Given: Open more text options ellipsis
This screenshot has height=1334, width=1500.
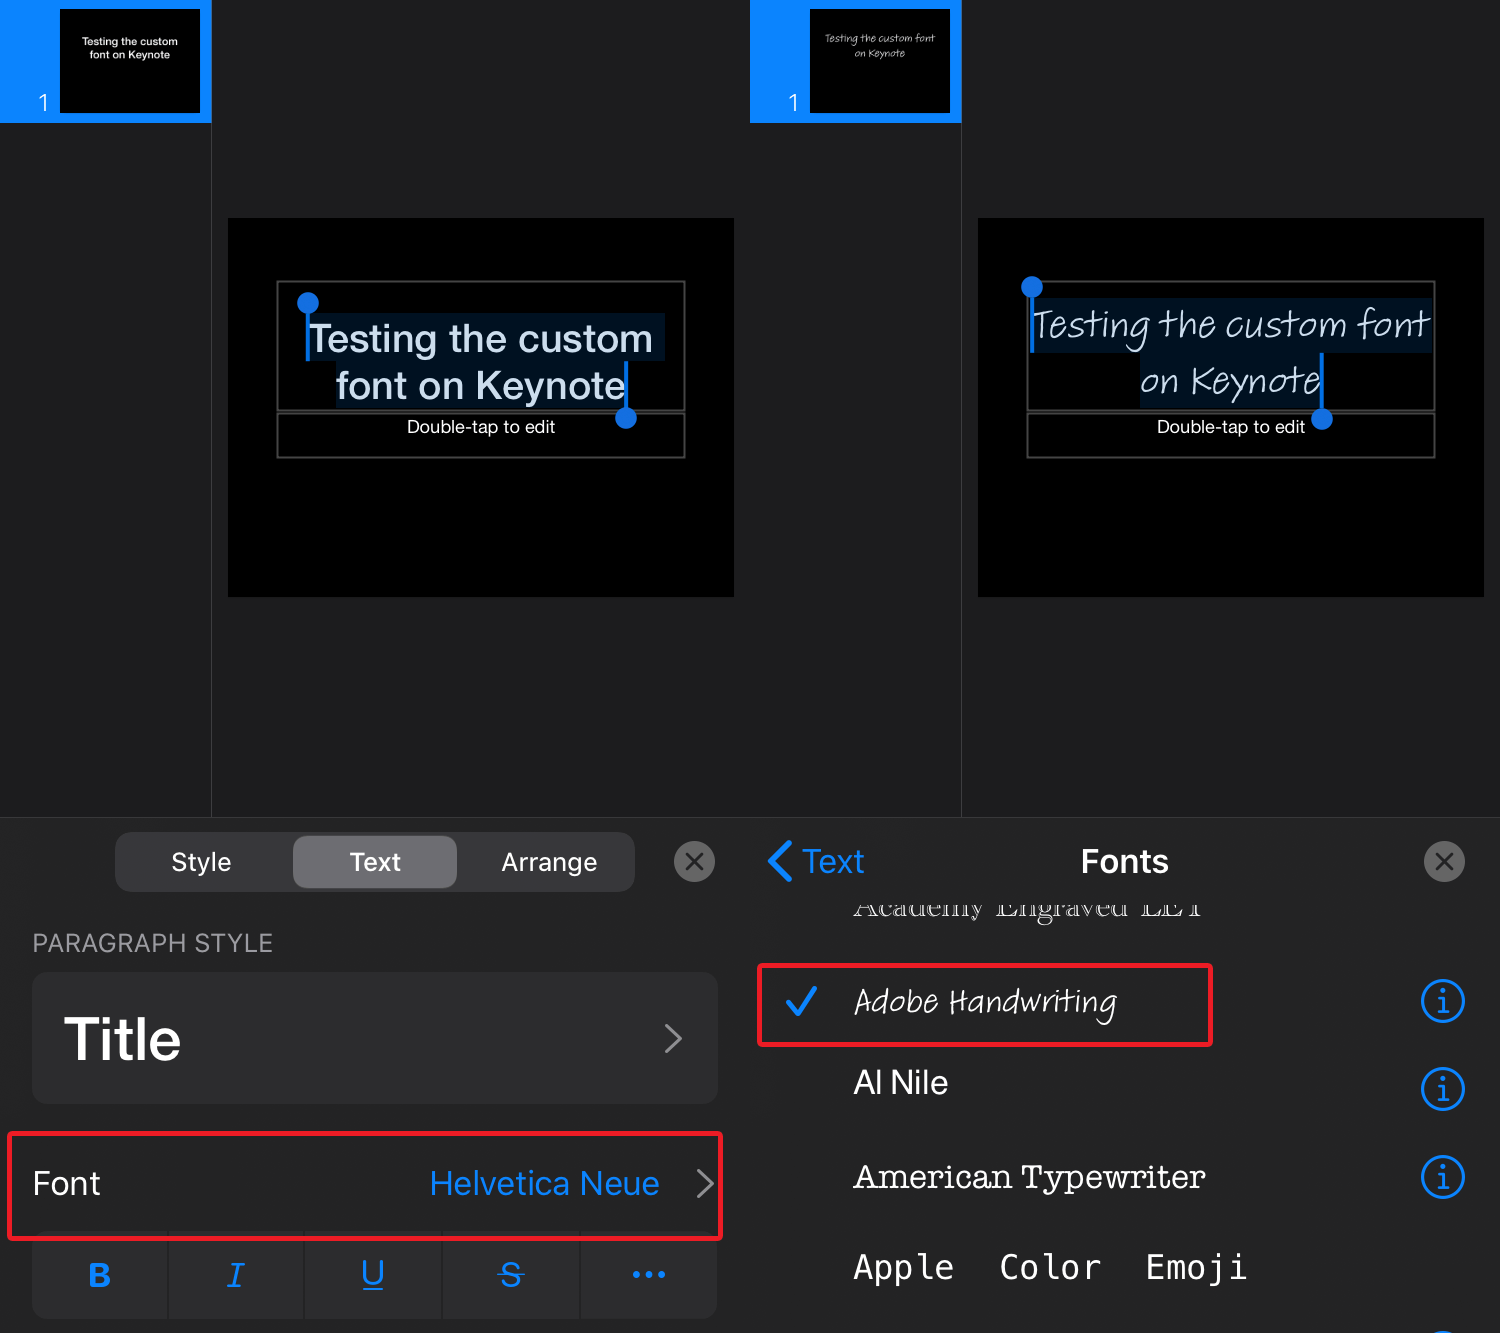Looking at the screenshot, I should pyautogui.click(x=649, y=1275).
